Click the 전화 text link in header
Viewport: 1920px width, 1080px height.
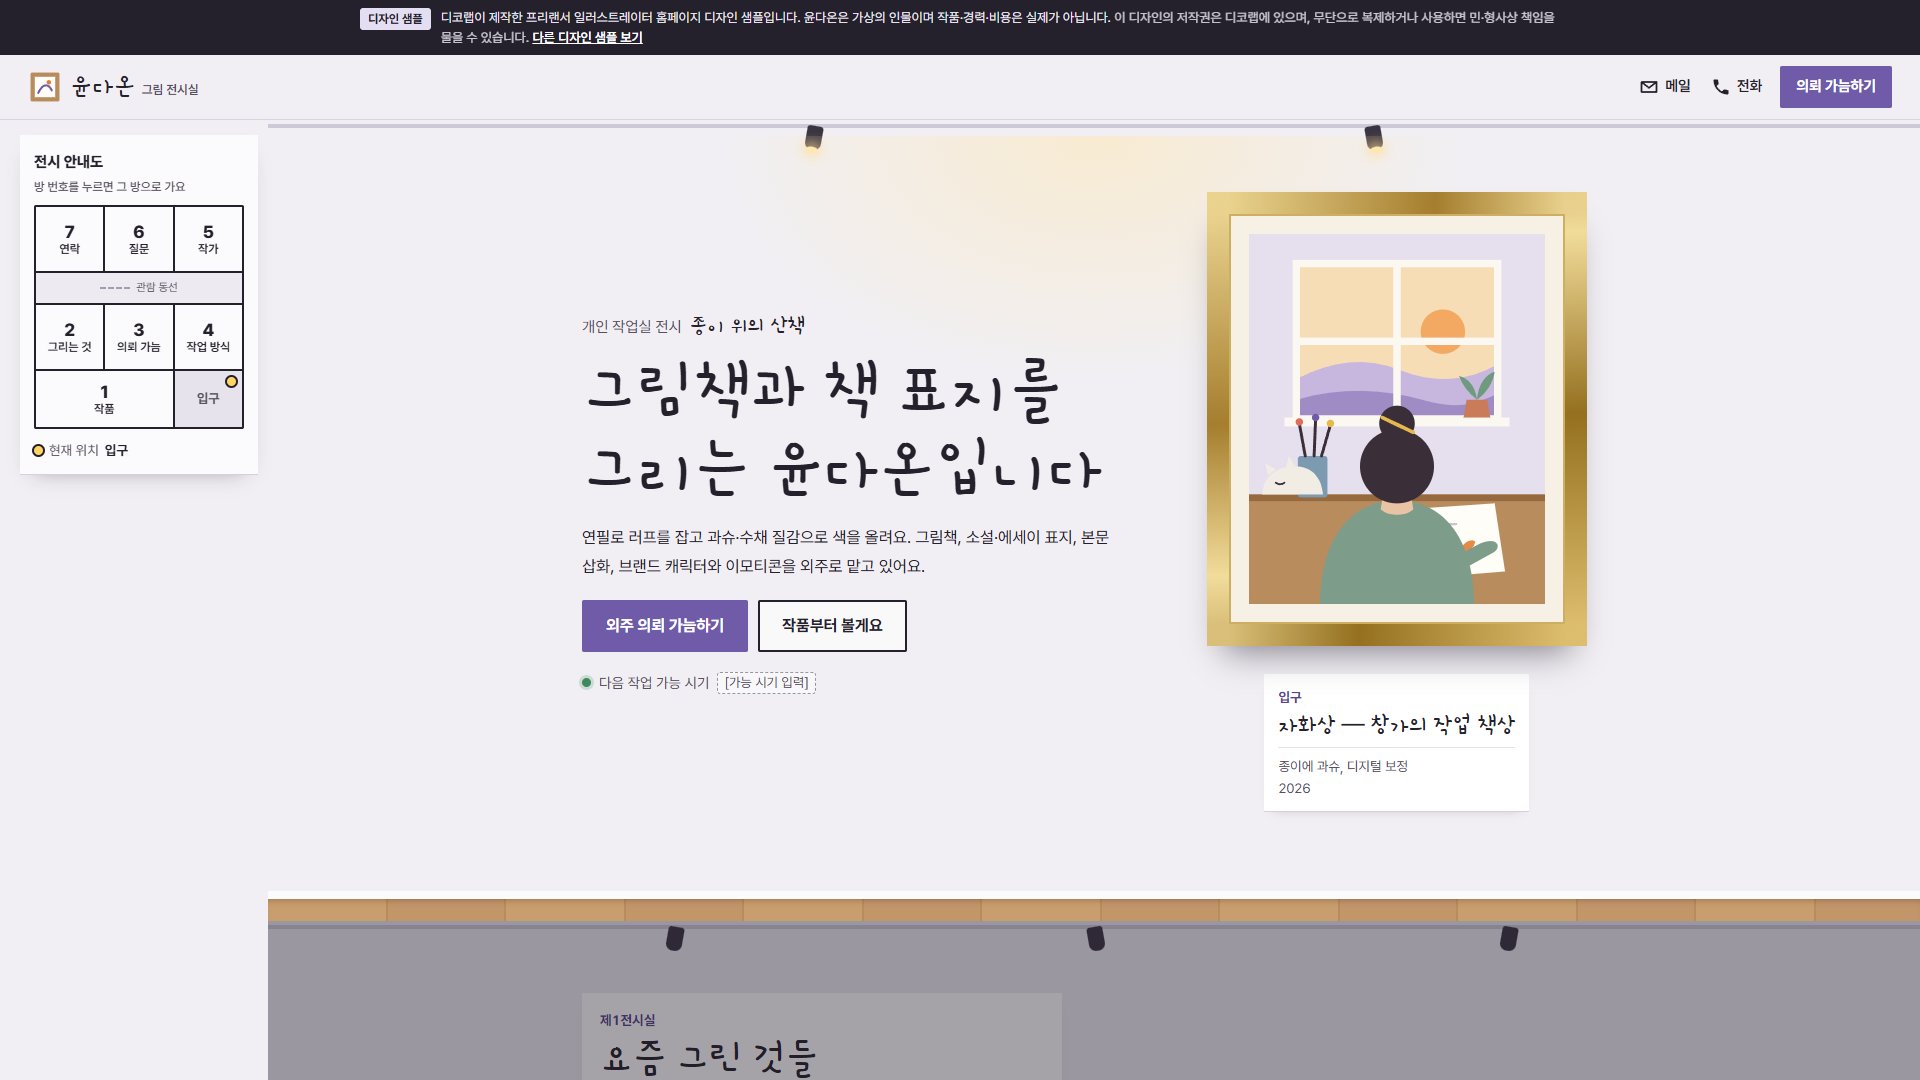(x=1749, y=86)
